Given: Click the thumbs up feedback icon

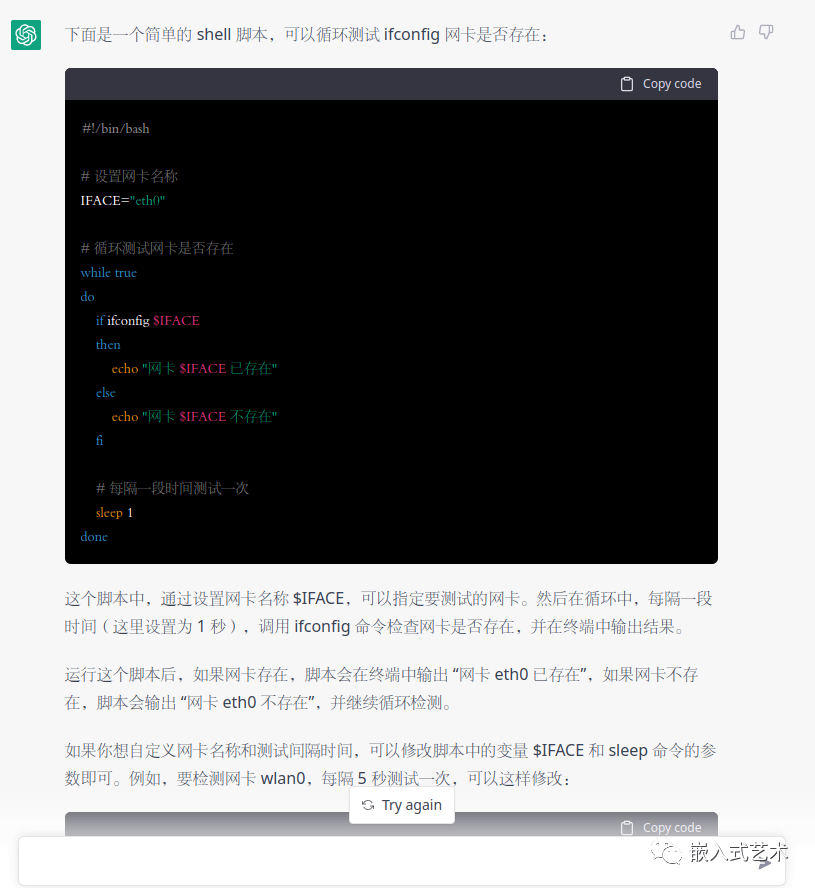Looking at the screenshot, I should click(x=737, y=32).
